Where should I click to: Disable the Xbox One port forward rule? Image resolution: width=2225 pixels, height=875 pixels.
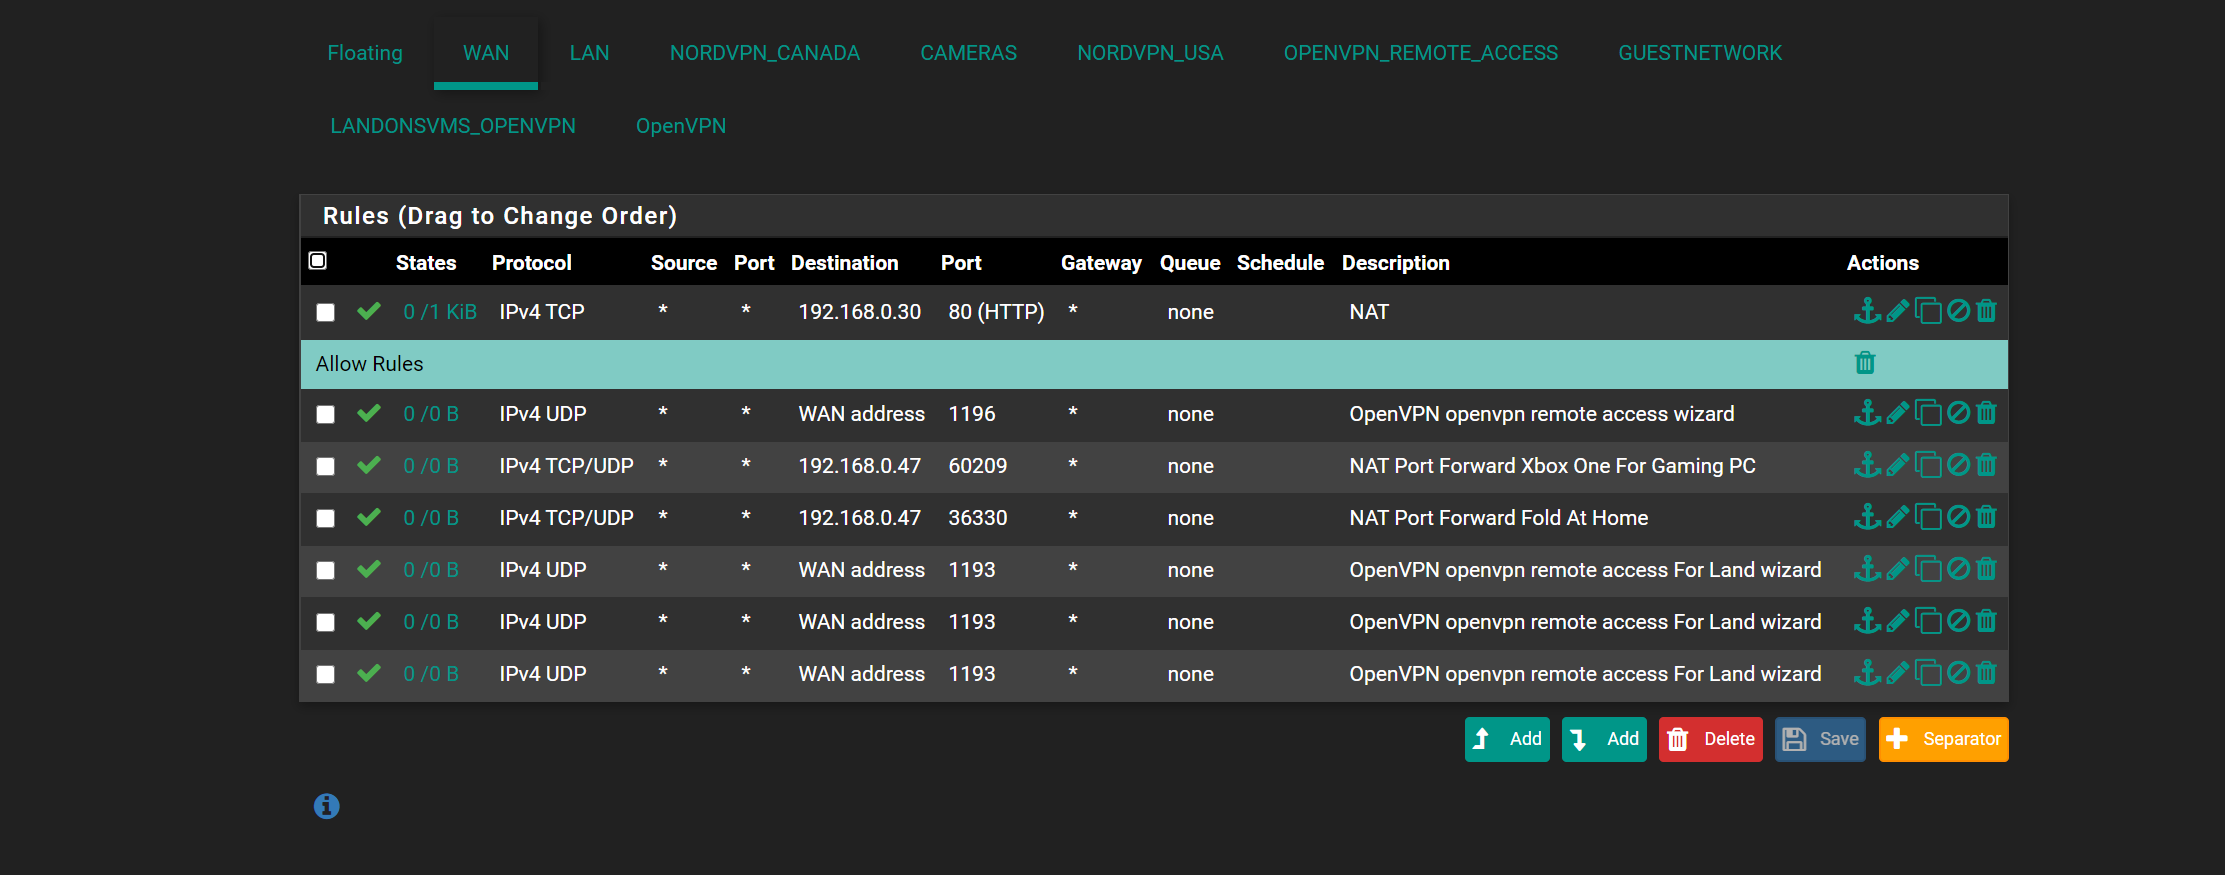(1958, 465)
